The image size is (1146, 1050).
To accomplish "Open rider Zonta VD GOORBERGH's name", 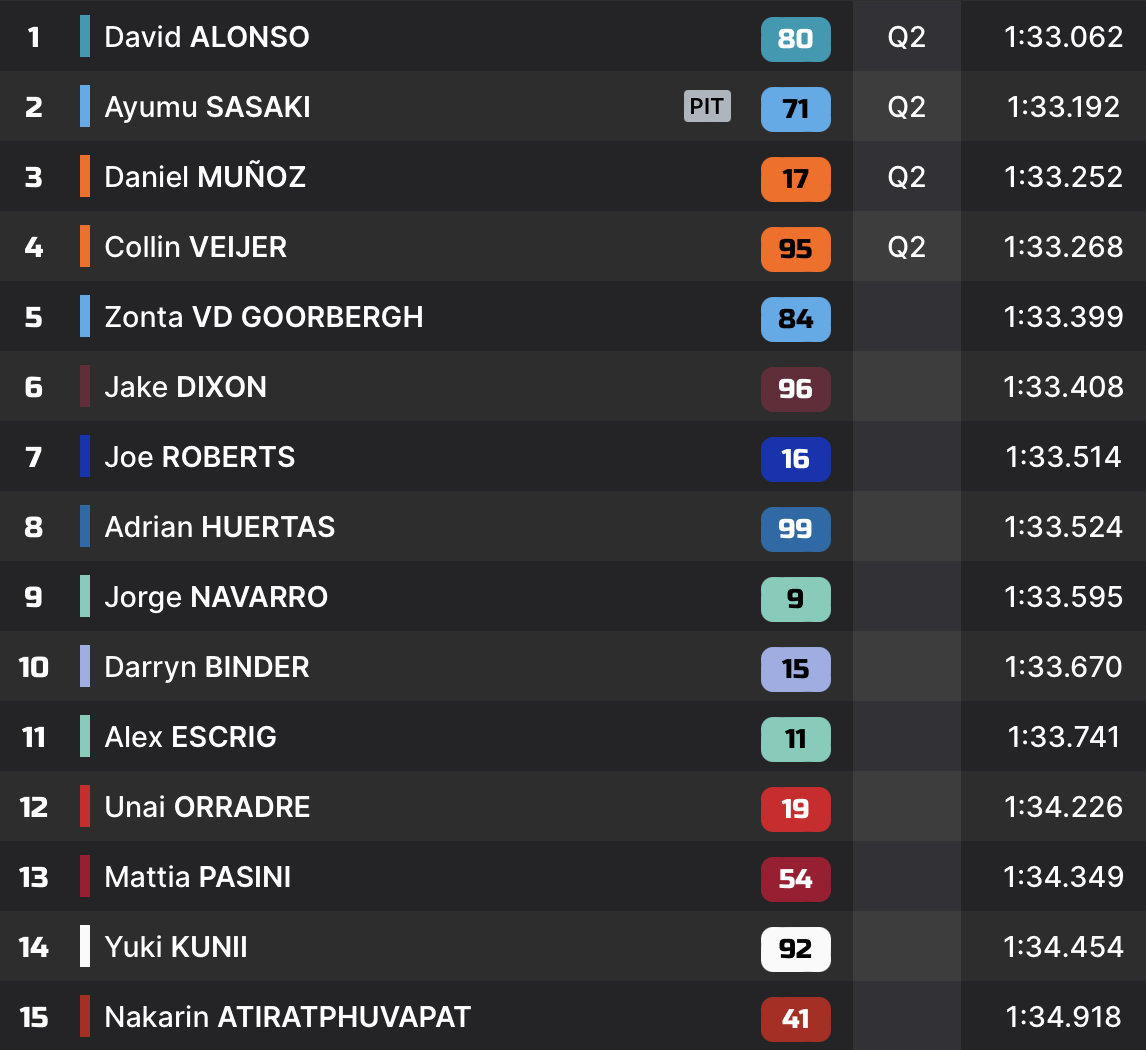I will [x=264, y=318].
